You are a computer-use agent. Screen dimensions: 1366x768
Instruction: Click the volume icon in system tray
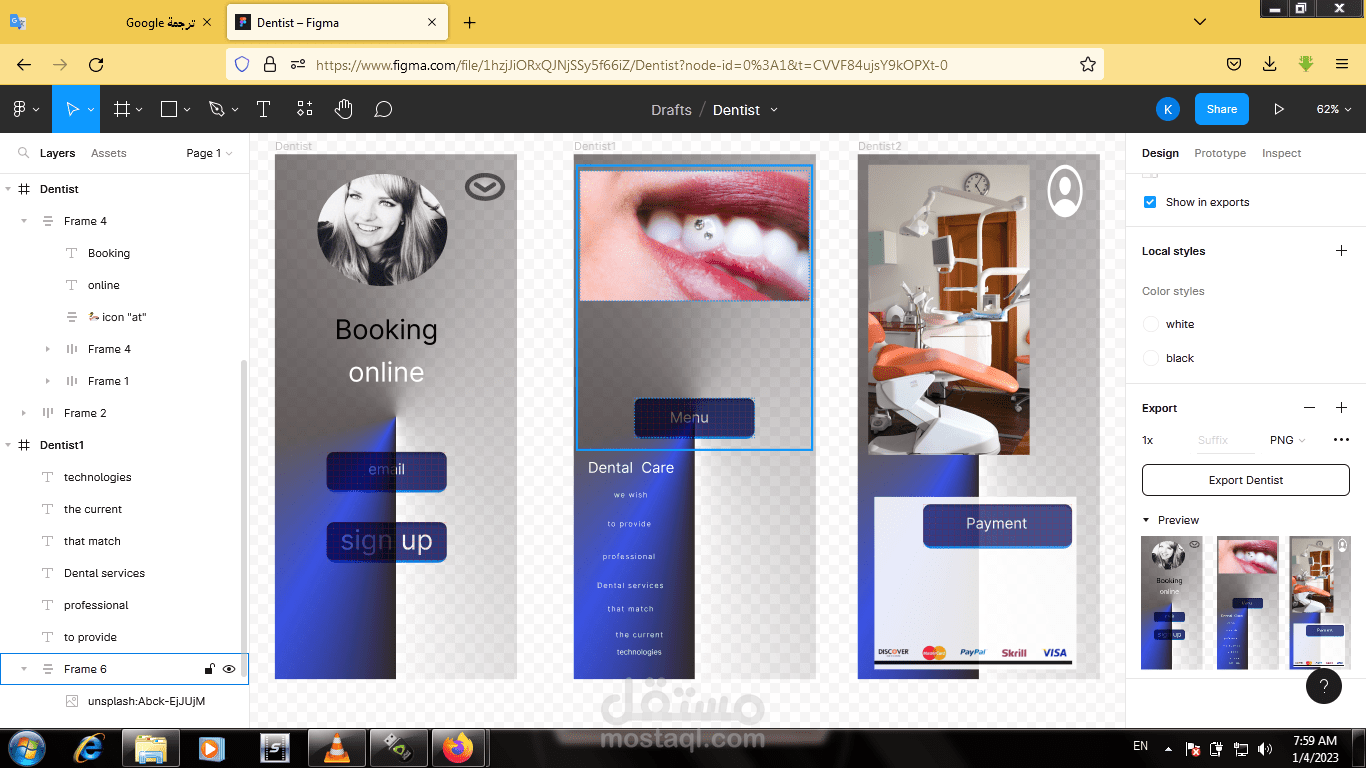tap(1264, 748)
